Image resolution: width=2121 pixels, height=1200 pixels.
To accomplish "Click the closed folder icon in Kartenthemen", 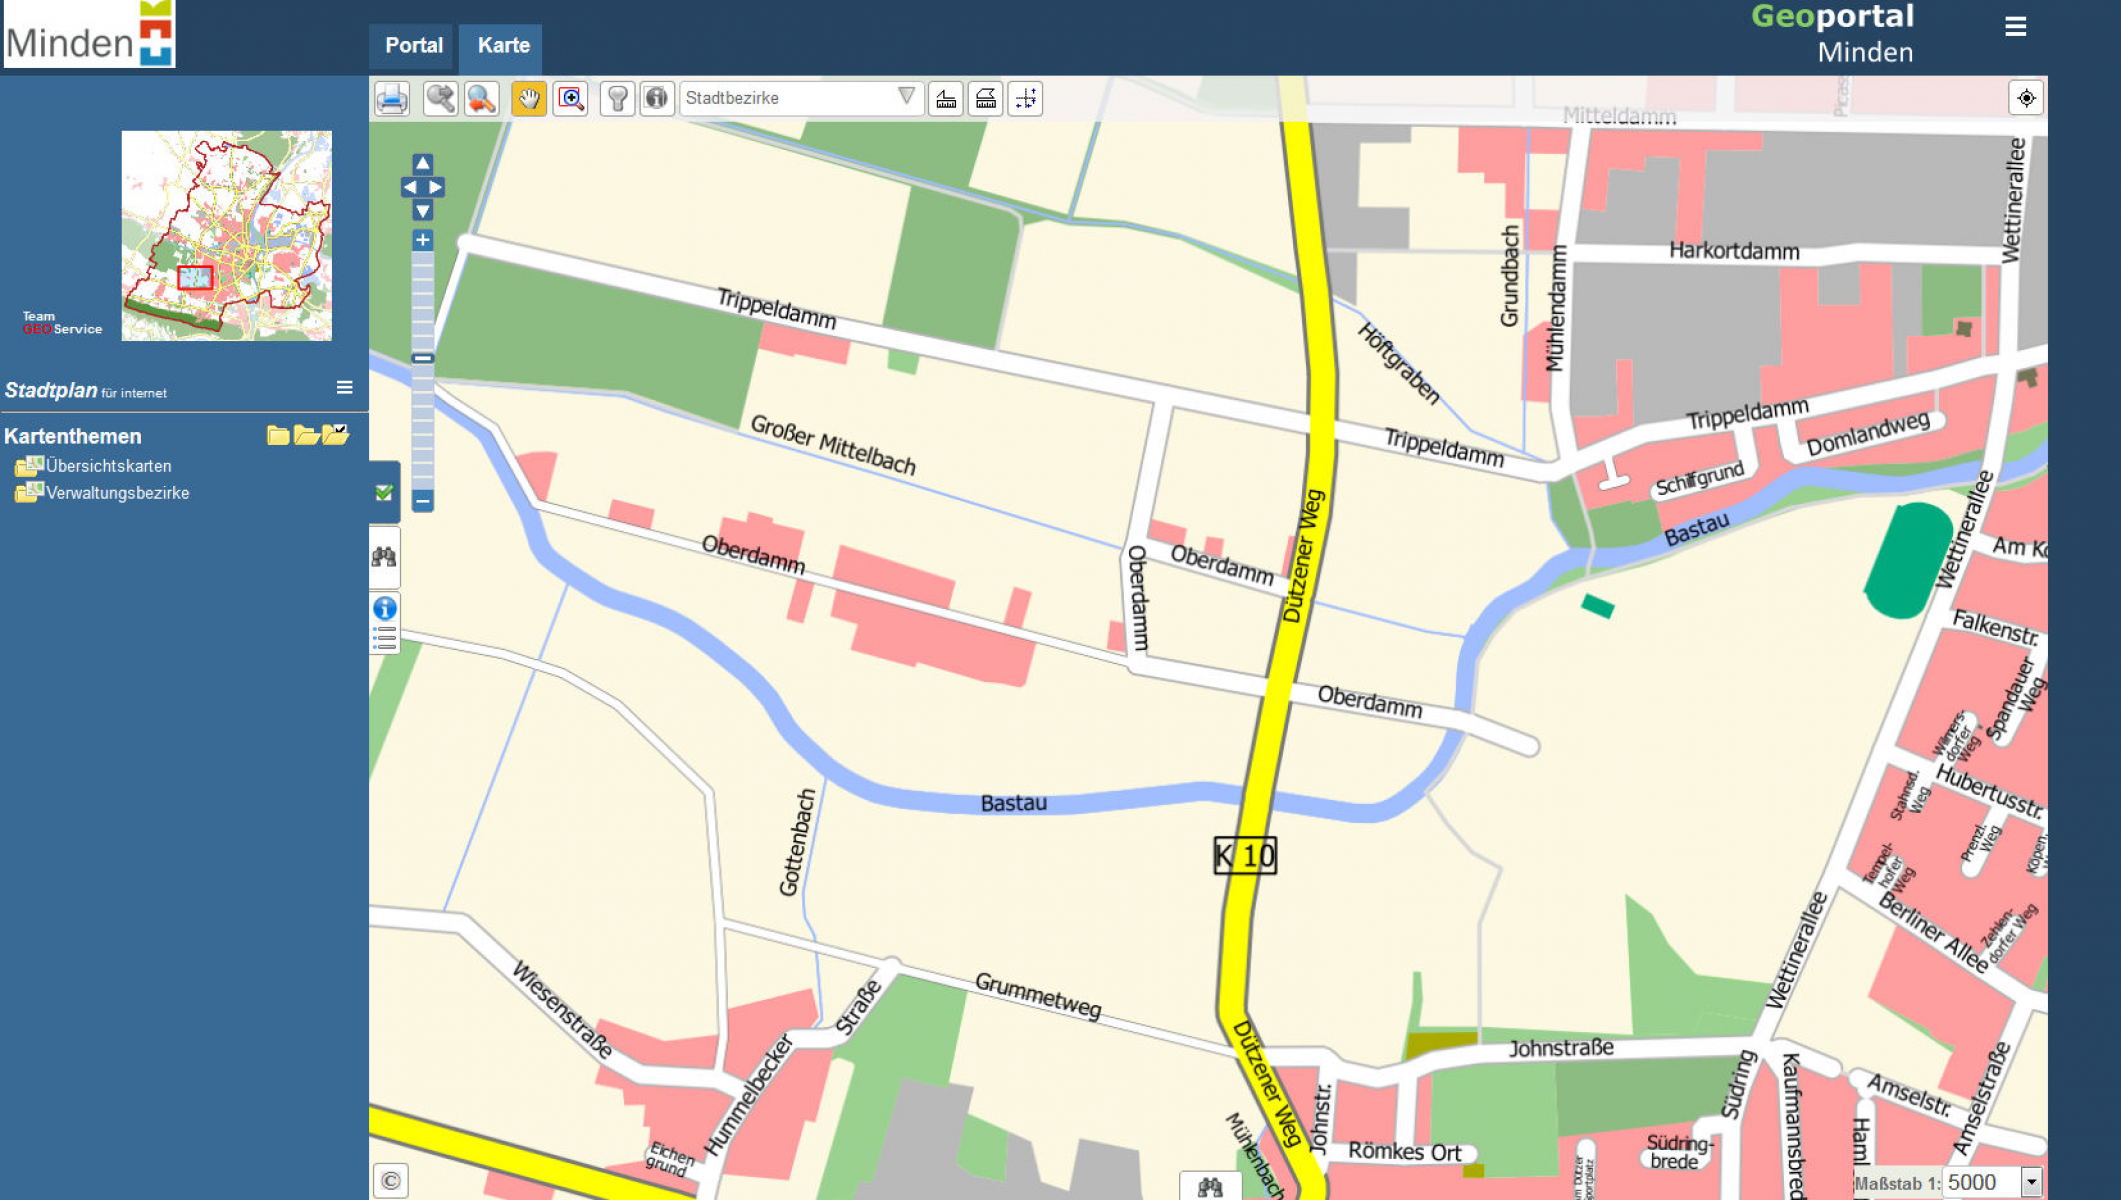I will coord(278,435).
